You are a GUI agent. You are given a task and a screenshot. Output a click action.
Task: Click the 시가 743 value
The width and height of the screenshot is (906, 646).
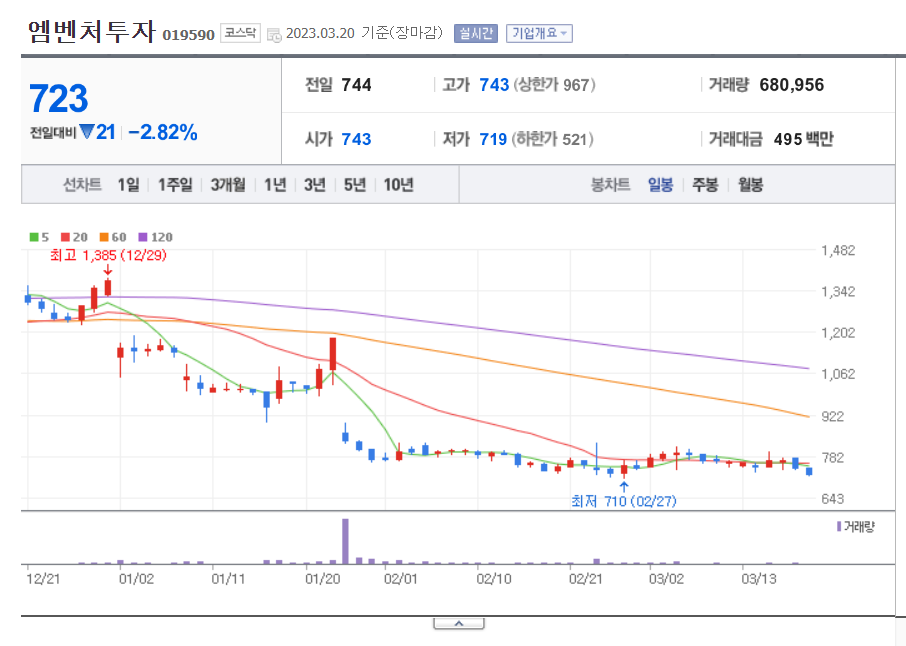[356, 139]
